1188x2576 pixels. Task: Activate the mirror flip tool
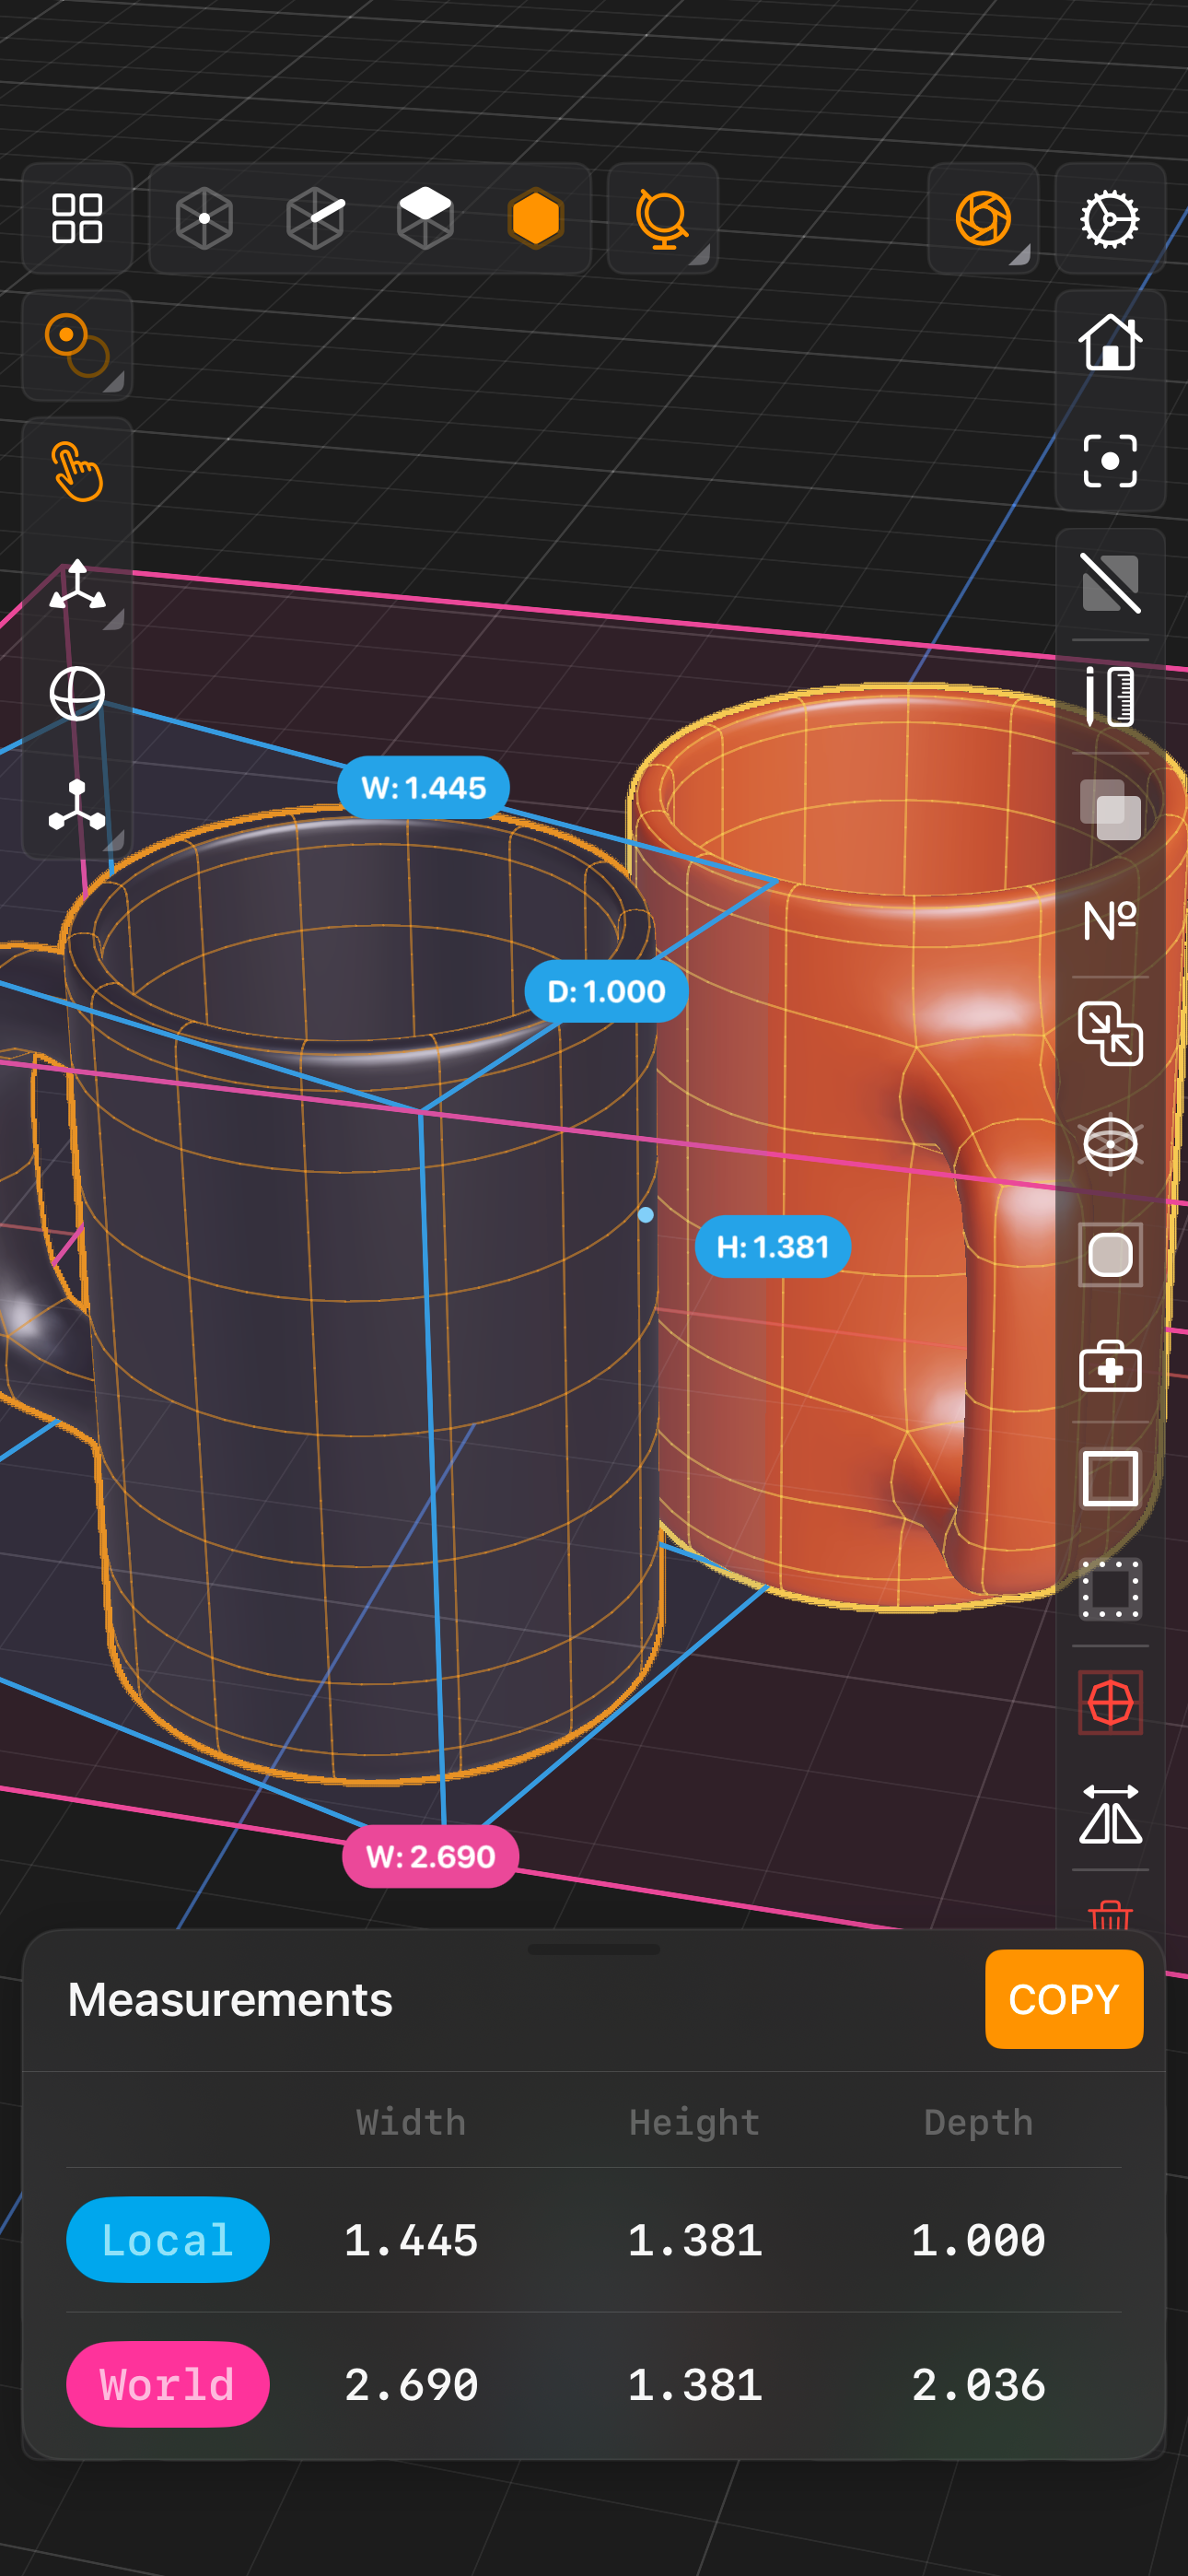tap(1110, 1814)
